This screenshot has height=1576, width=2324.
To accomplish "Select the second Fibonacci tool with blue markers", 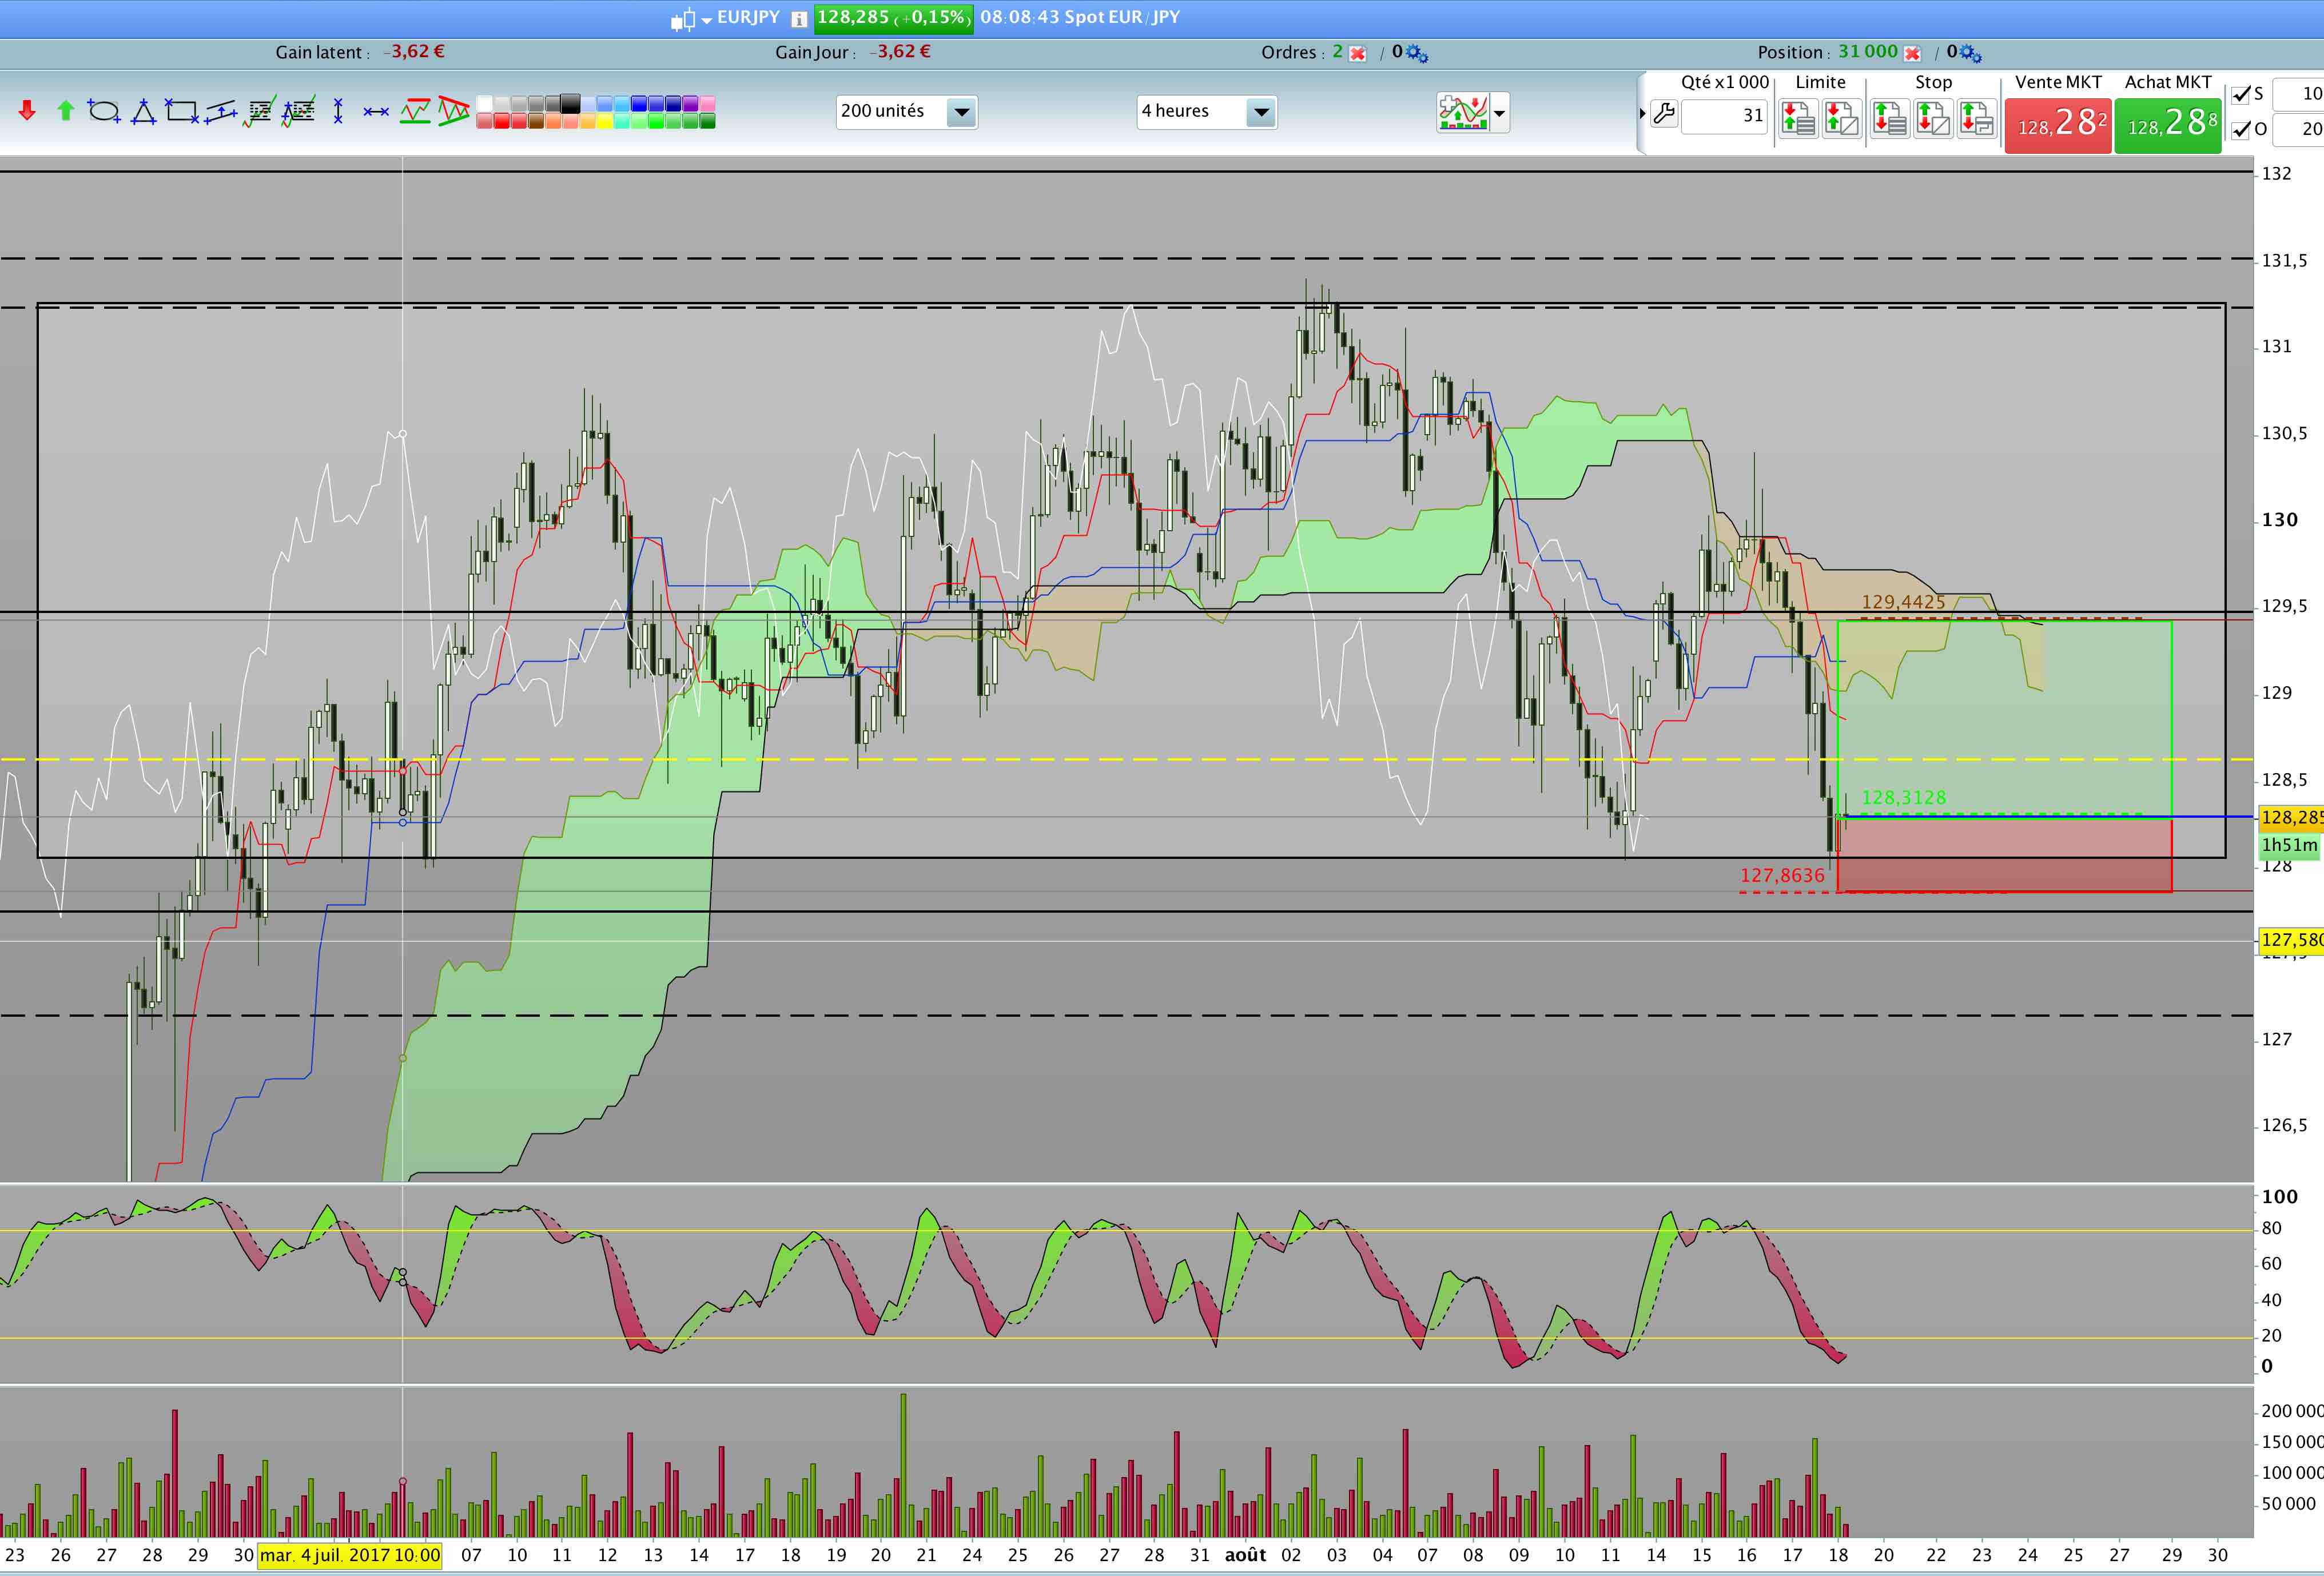I will click(298, 111).
